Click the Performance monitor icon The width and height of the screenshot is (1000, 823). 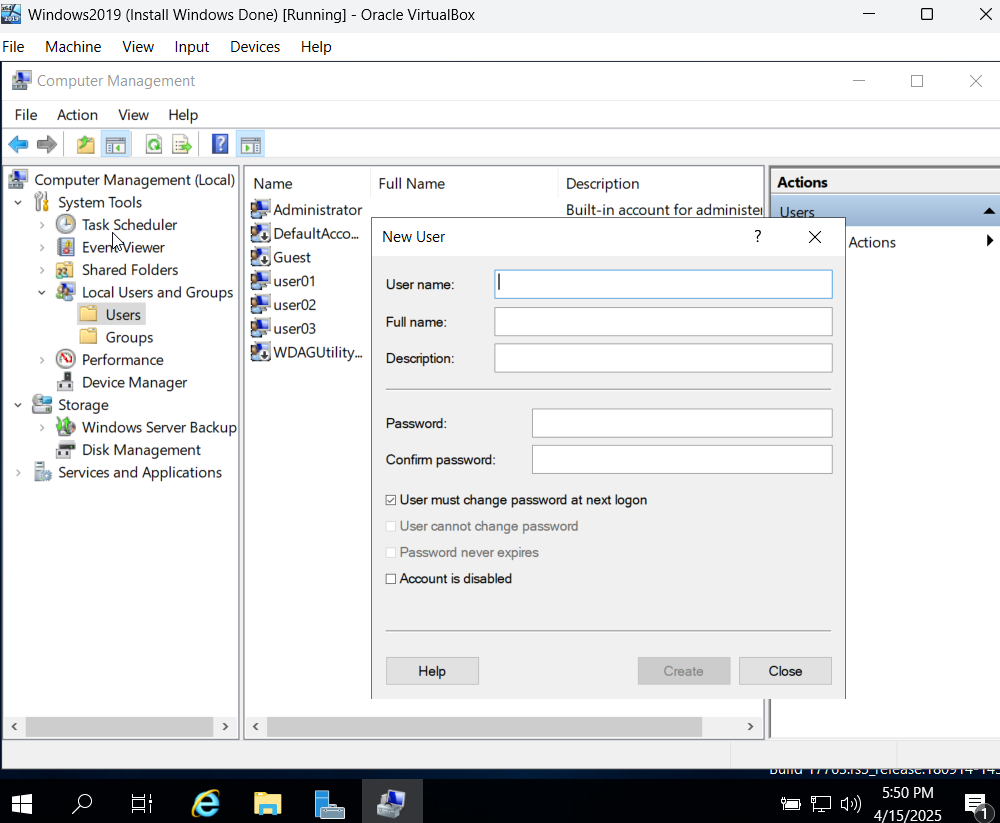pyautogui.click(x=65, y=359)
